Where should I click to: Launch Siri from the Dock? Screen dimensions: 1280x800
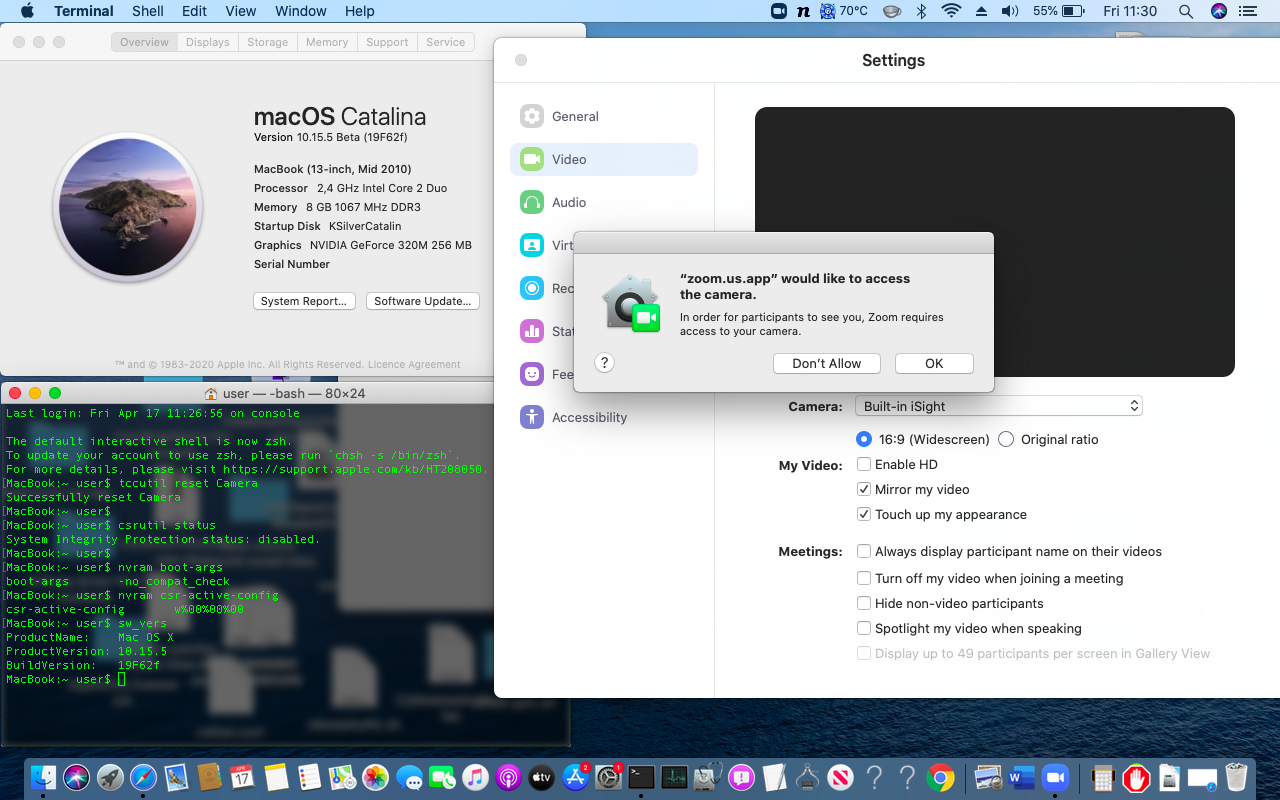pyautogui.click(x=77, y=777)
